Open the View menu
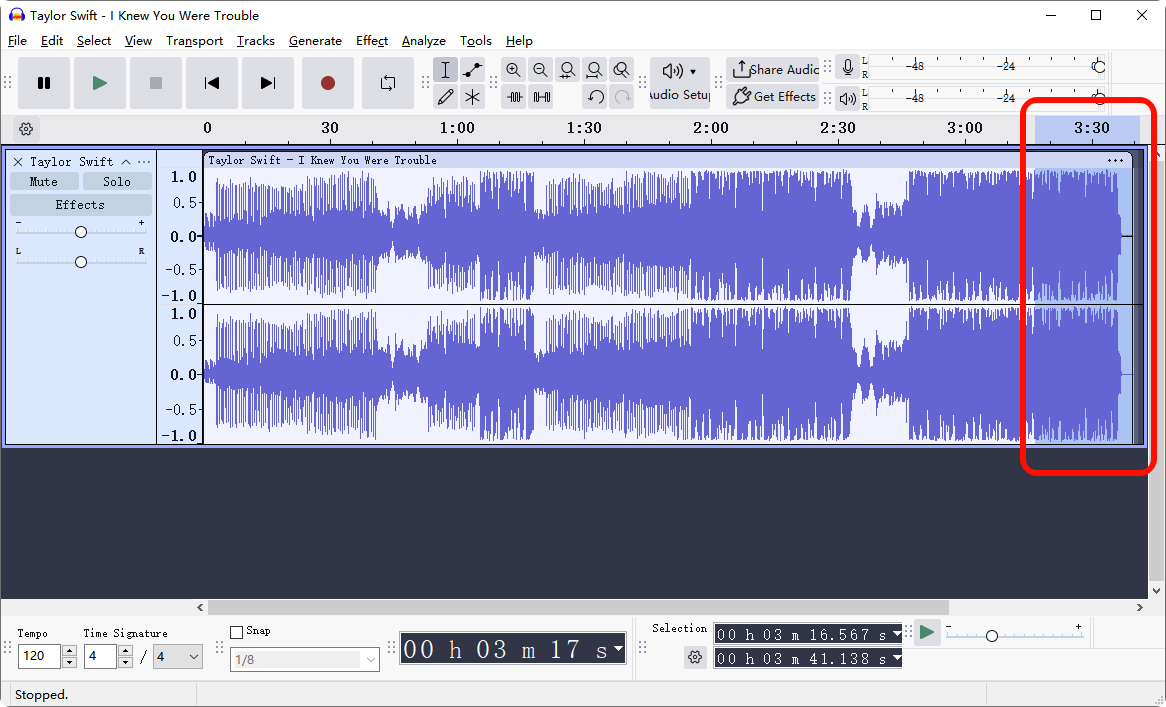Image resolution: width=1166 pixels, height=707 pixels. (138, 41)
